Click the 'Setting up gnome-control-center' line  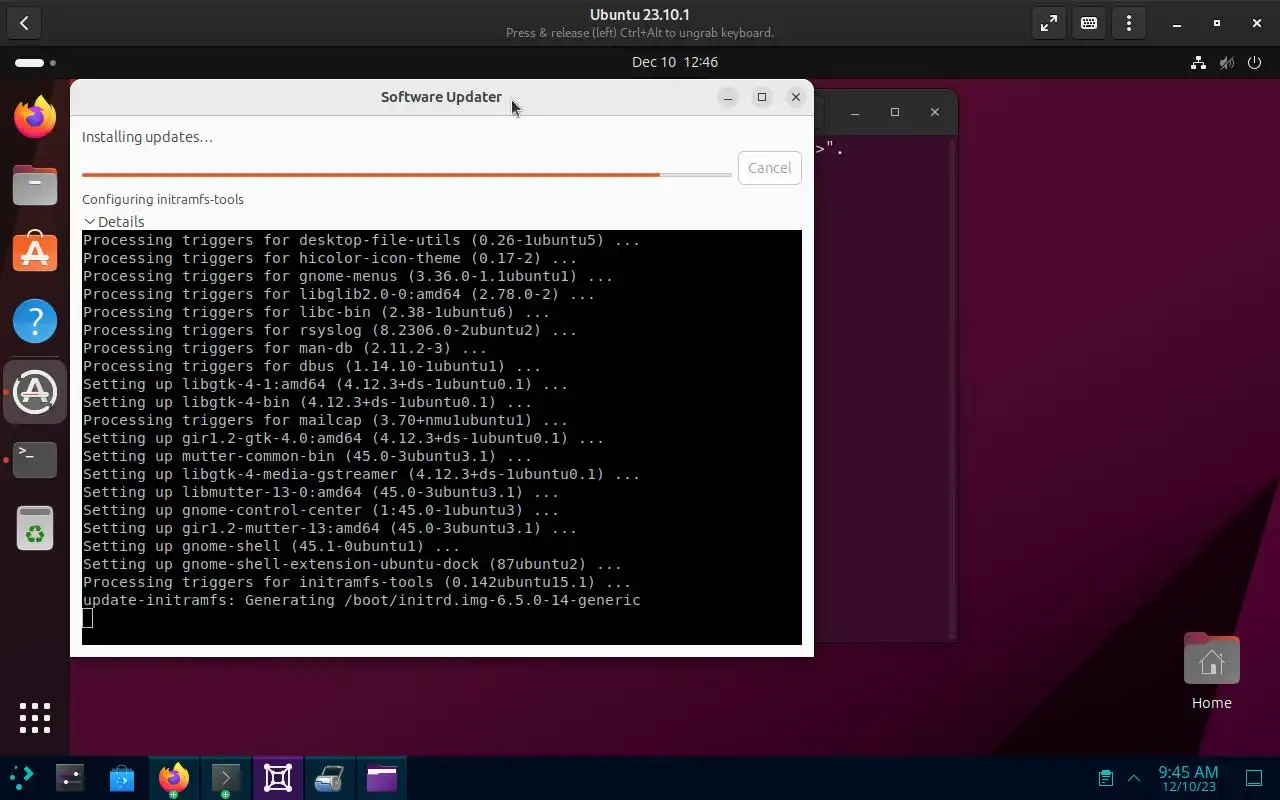321,510
